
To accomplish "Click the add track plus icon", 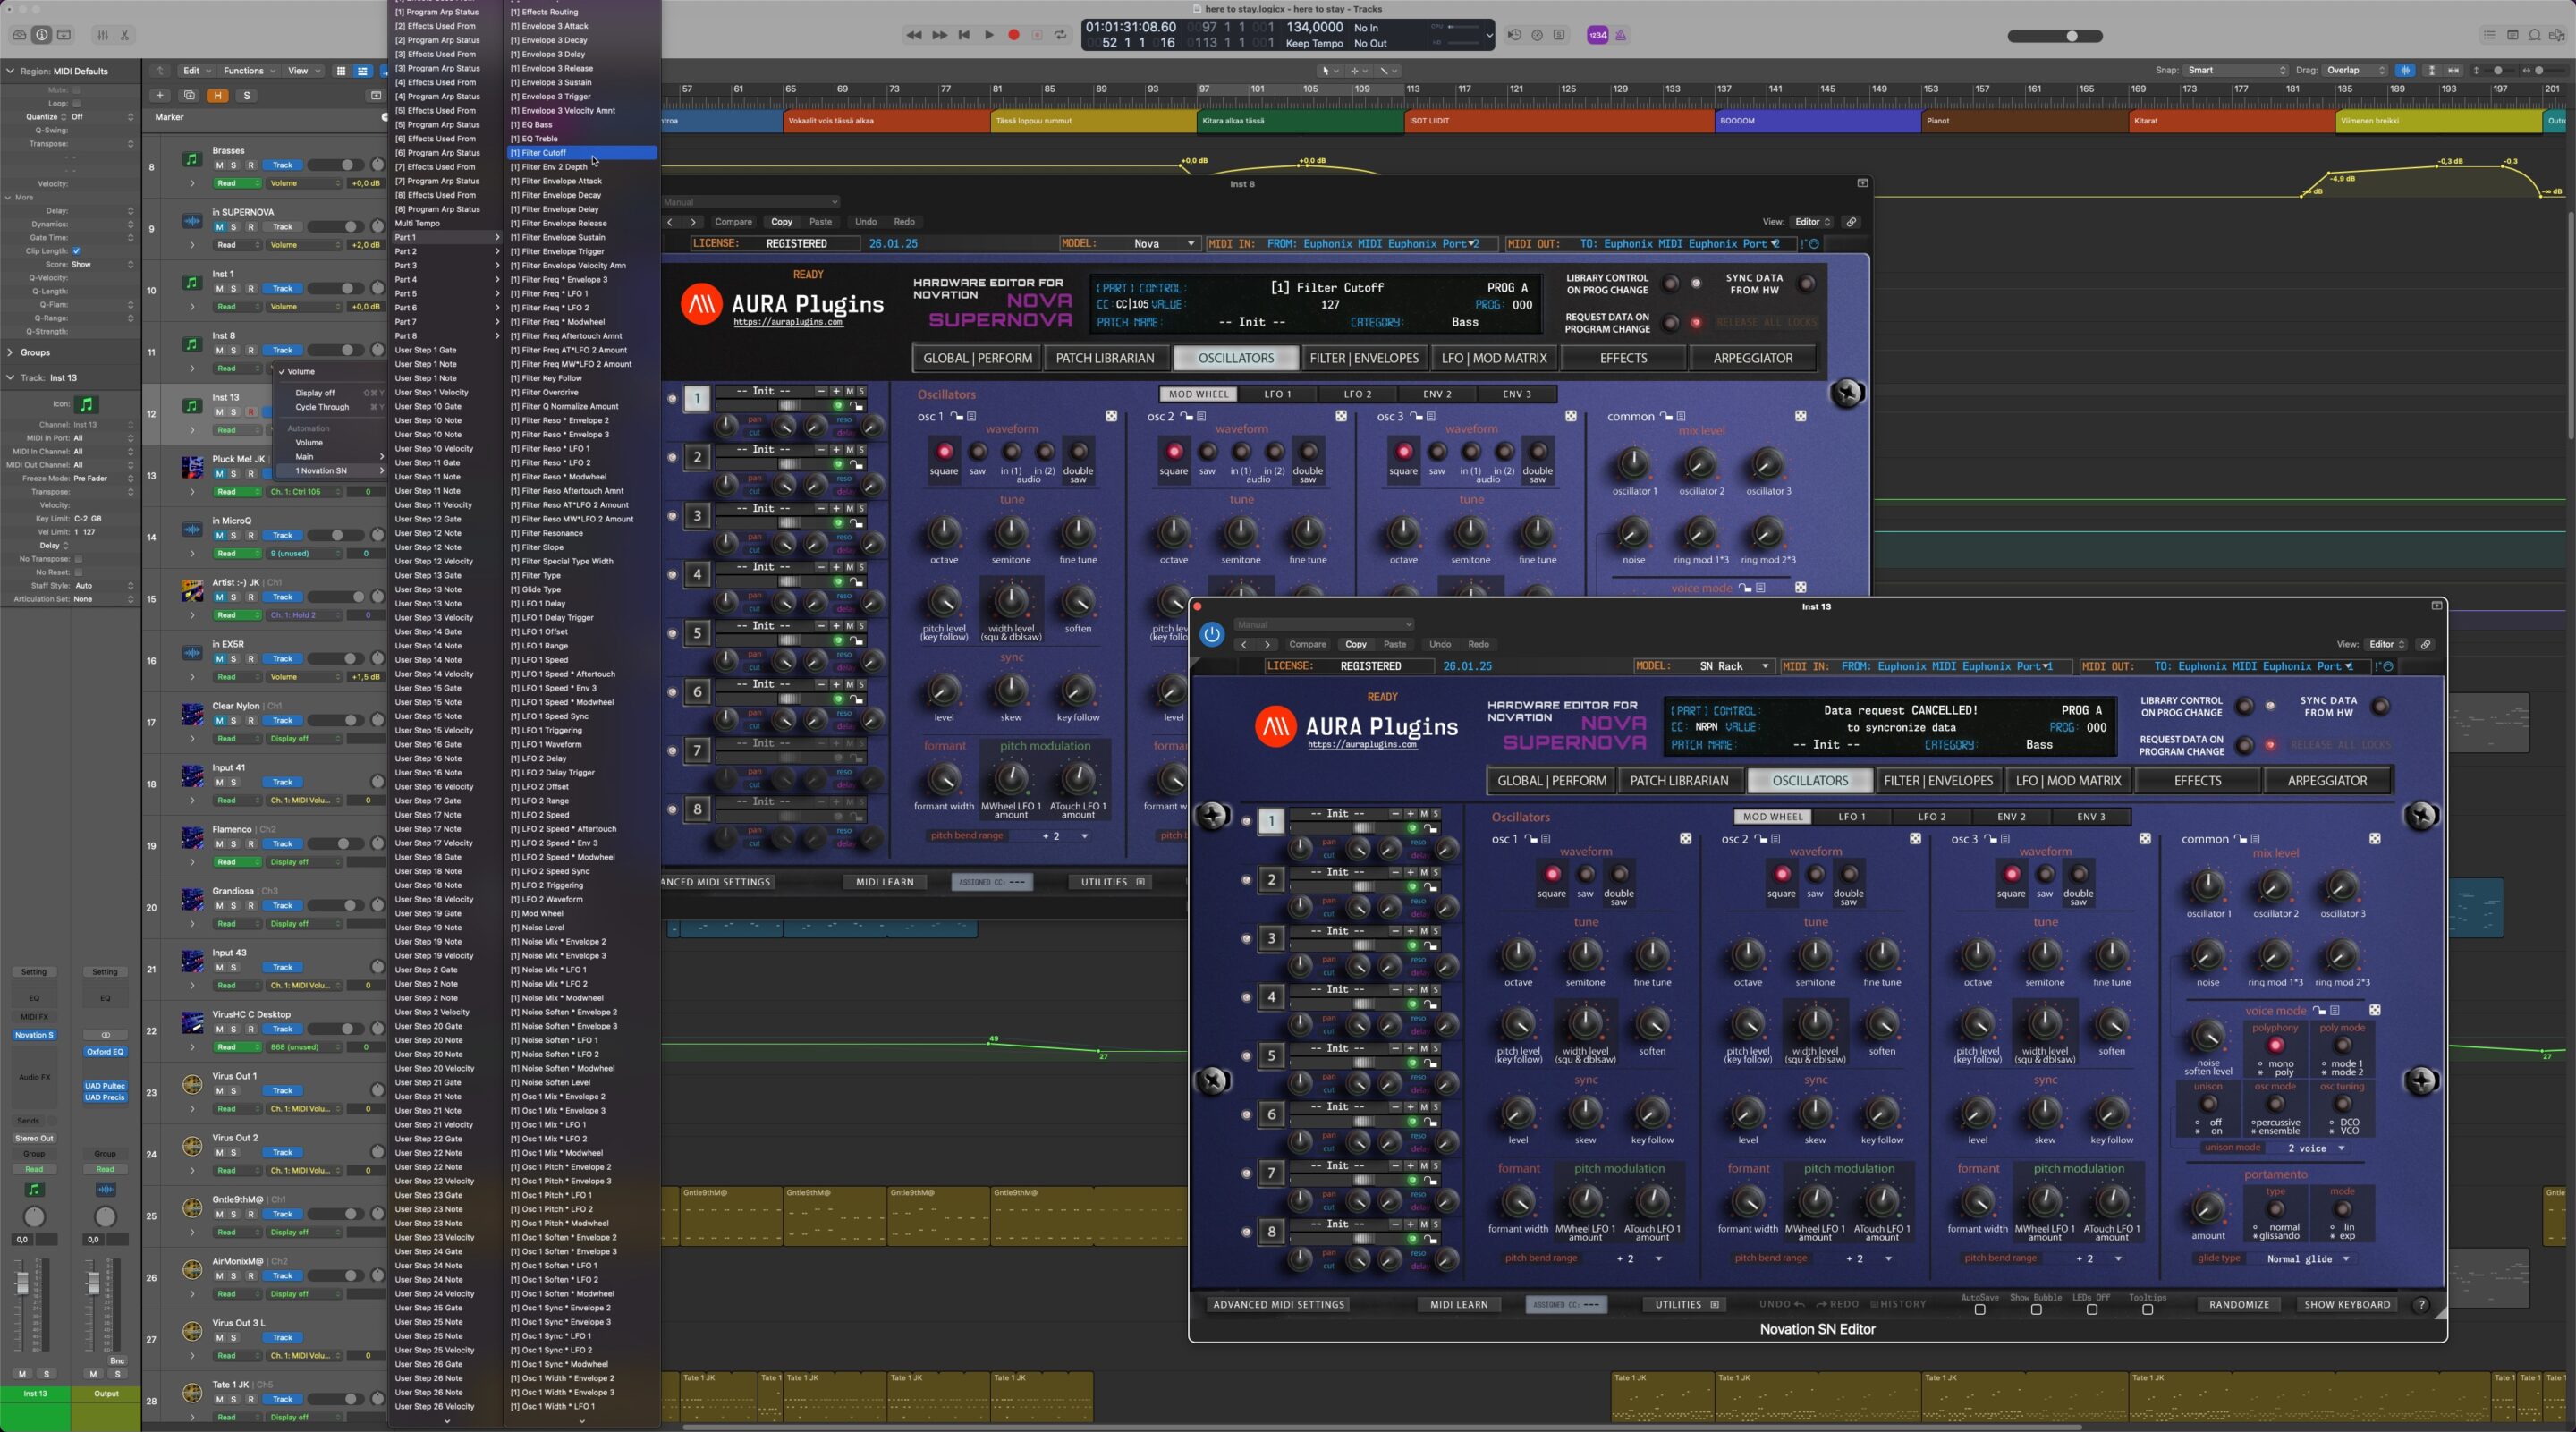I will tap(160, 96).
